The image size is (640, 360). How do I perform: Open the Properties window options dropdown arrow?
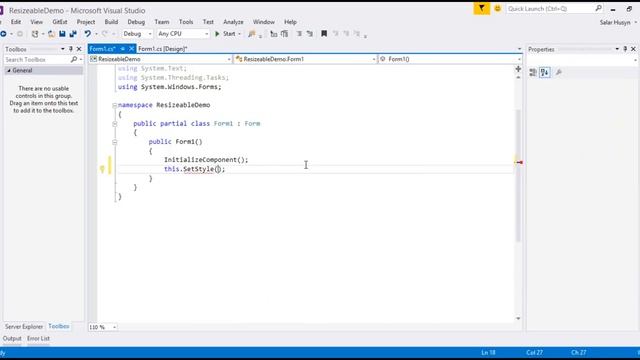tap(617, 49)
